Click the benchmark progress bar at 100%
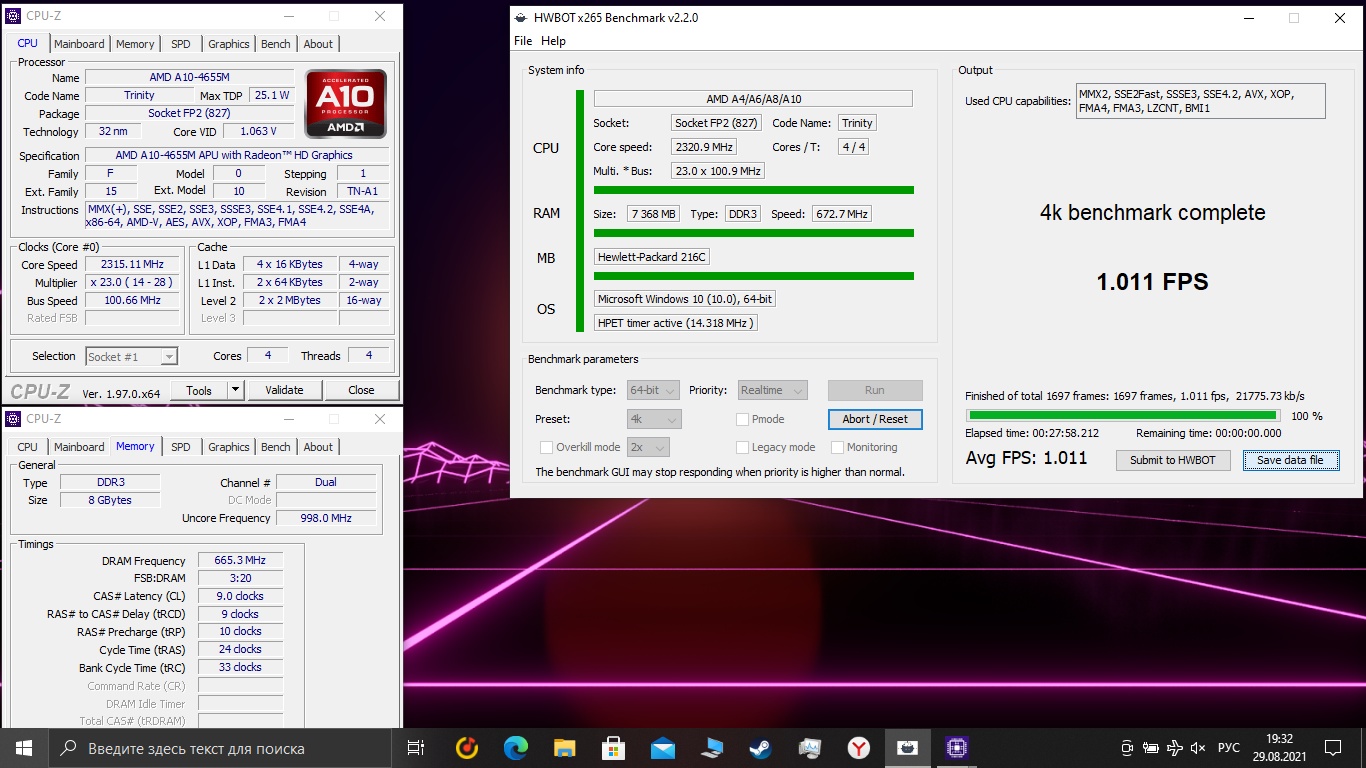This screenshot has width=1366, height=768. [x=1122, y=415]
